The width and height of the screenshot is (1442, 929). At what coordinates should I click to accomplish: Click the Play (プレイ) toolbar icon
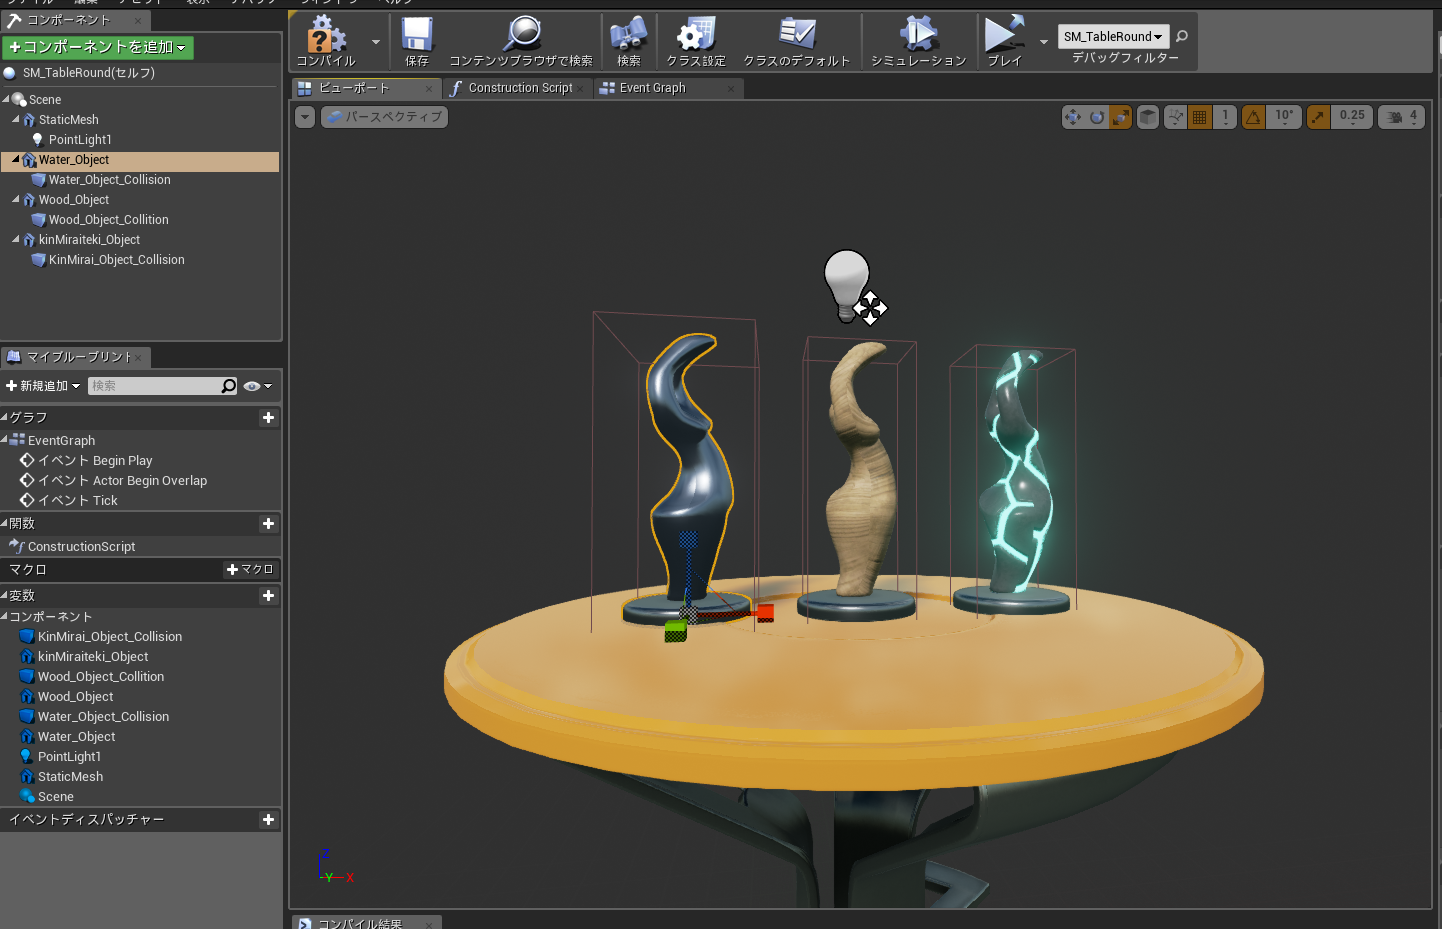point(1004,35)
